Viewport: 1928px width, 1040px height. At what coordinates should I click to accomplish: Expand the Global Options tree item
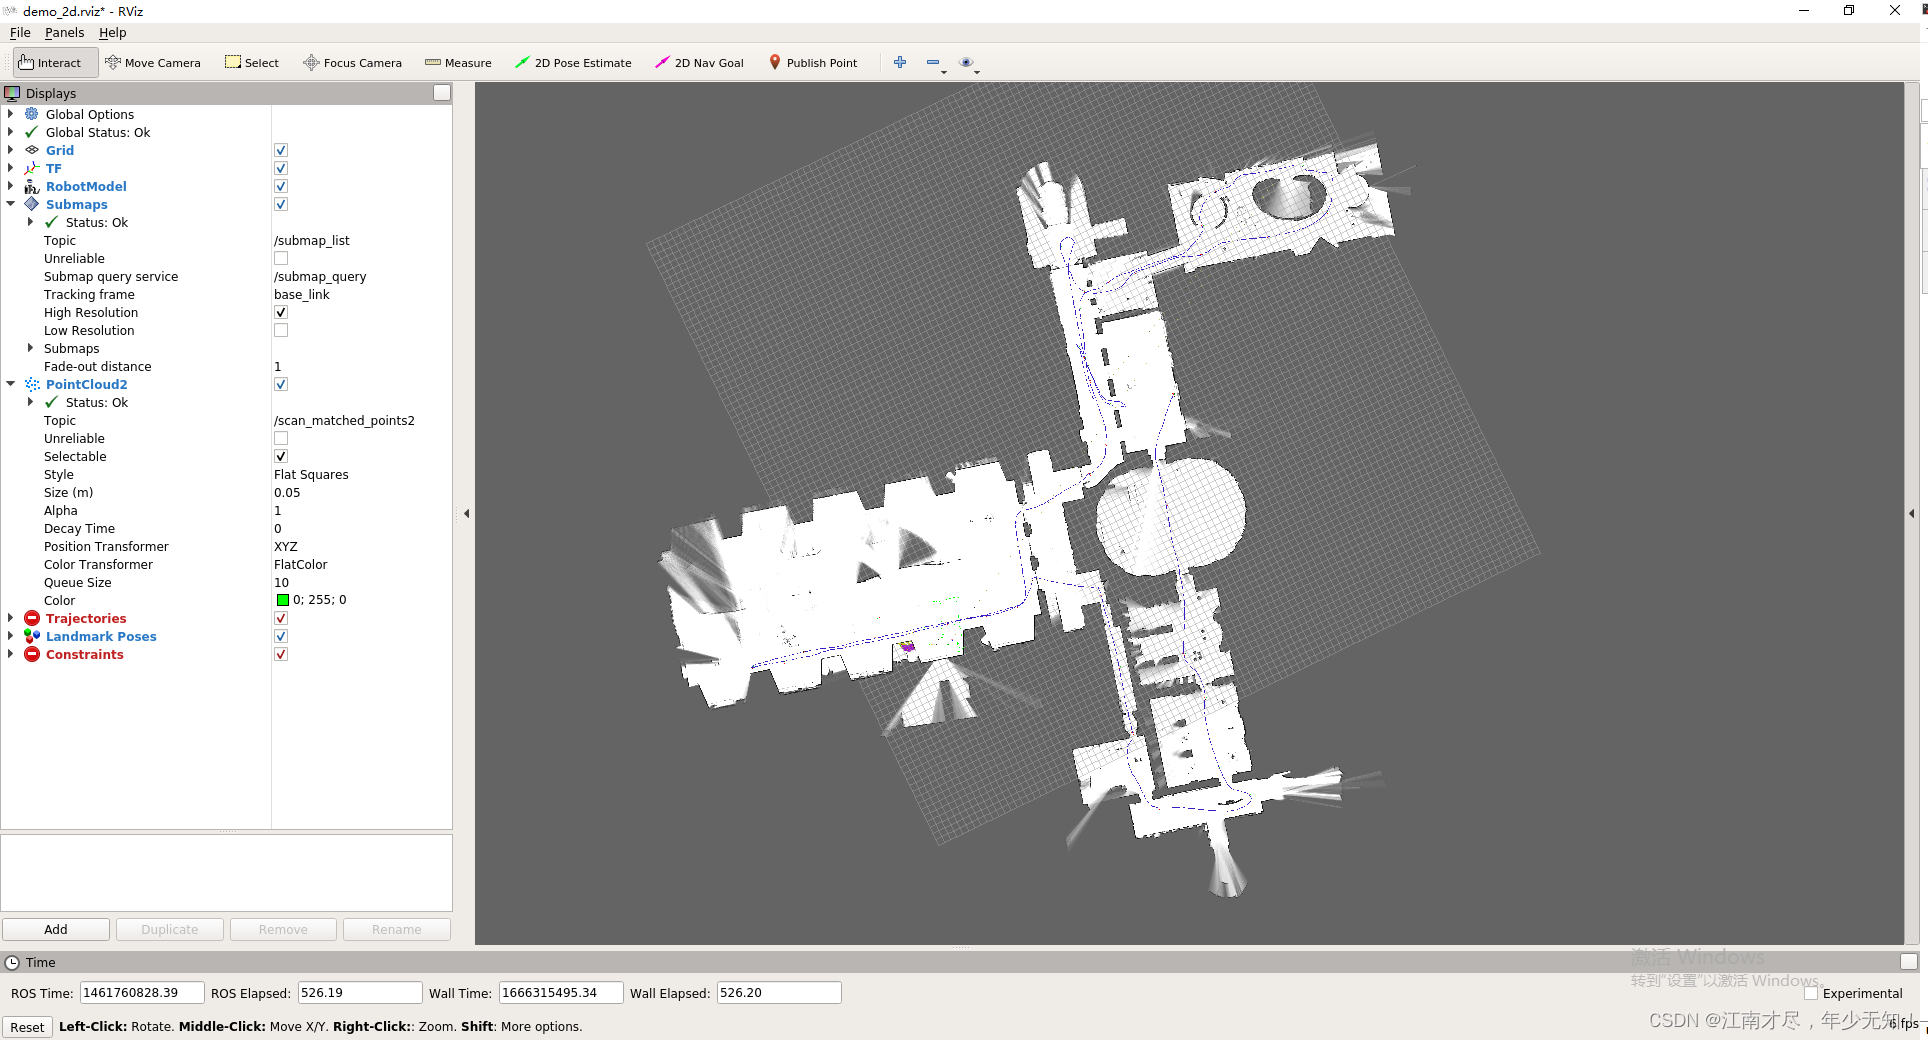[11, 115]
